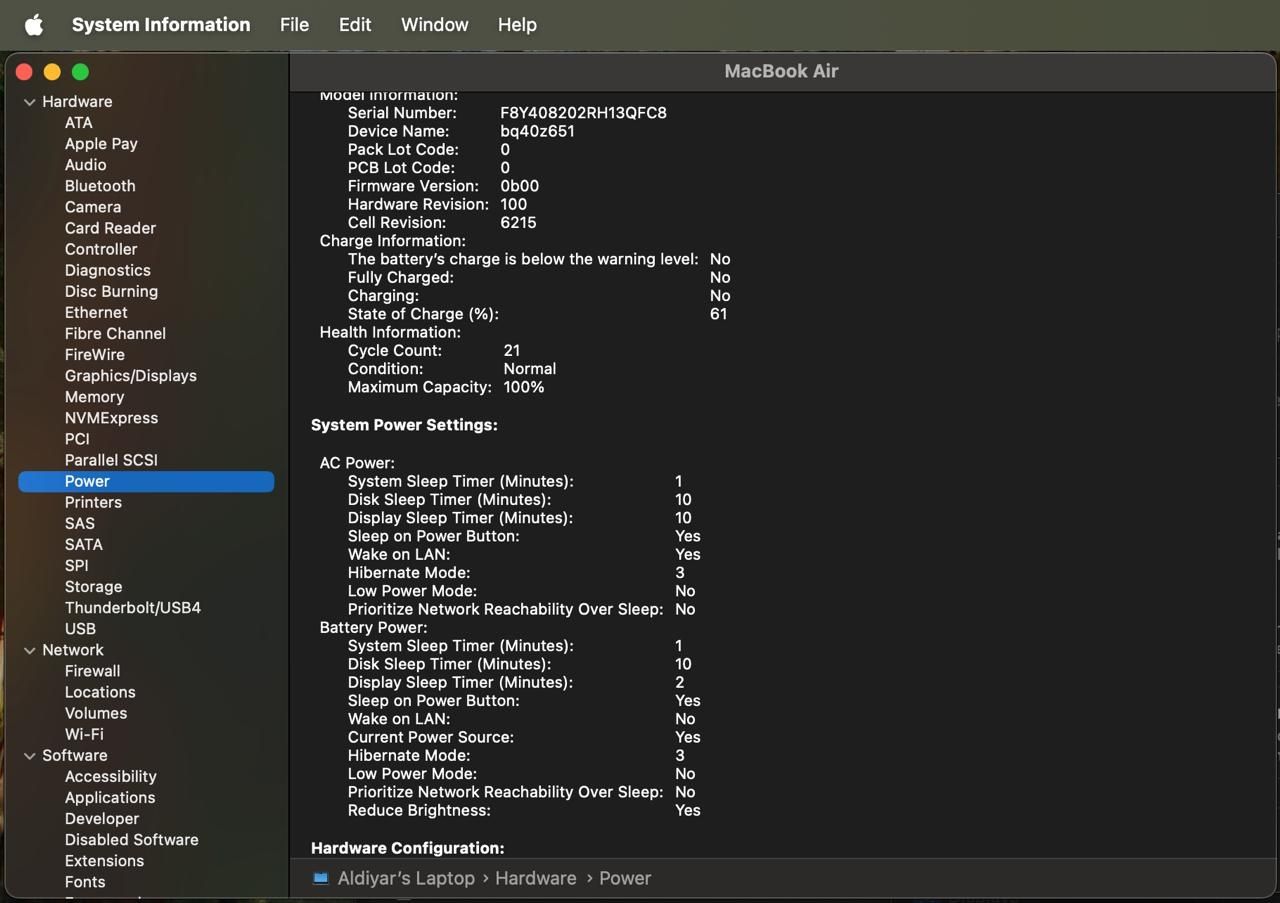Select NVMExpress in the sidebar

point(111,418)
